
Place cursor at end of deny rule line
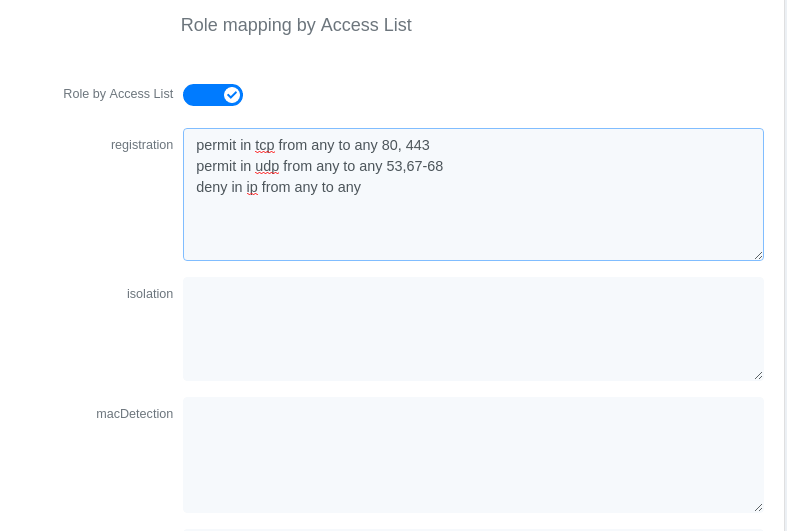361,187
